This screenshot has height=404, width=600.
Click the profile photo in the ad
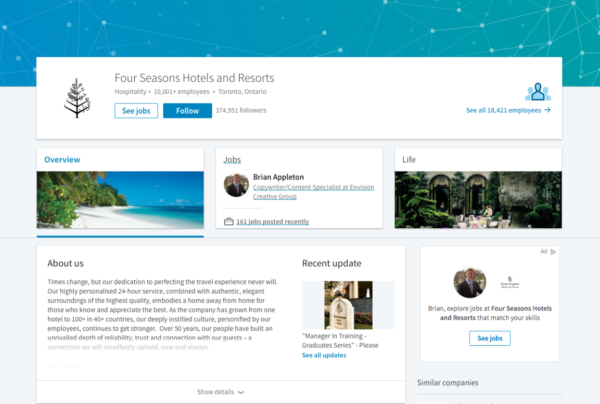(x=470, y=282)
